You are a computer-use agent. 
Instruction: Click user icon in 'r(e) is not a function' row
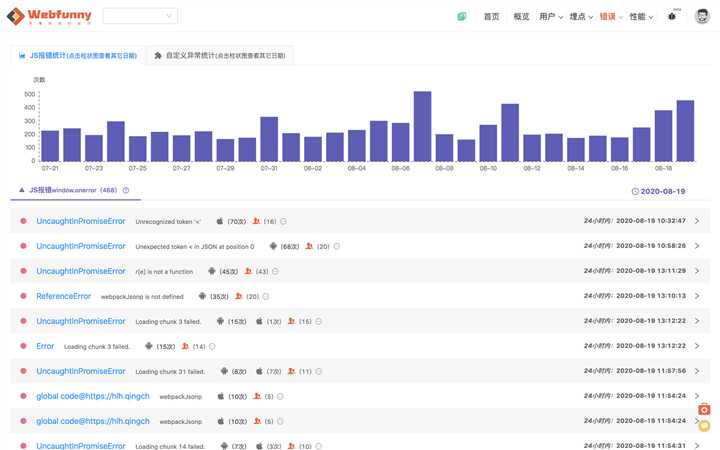pos(248,271)
